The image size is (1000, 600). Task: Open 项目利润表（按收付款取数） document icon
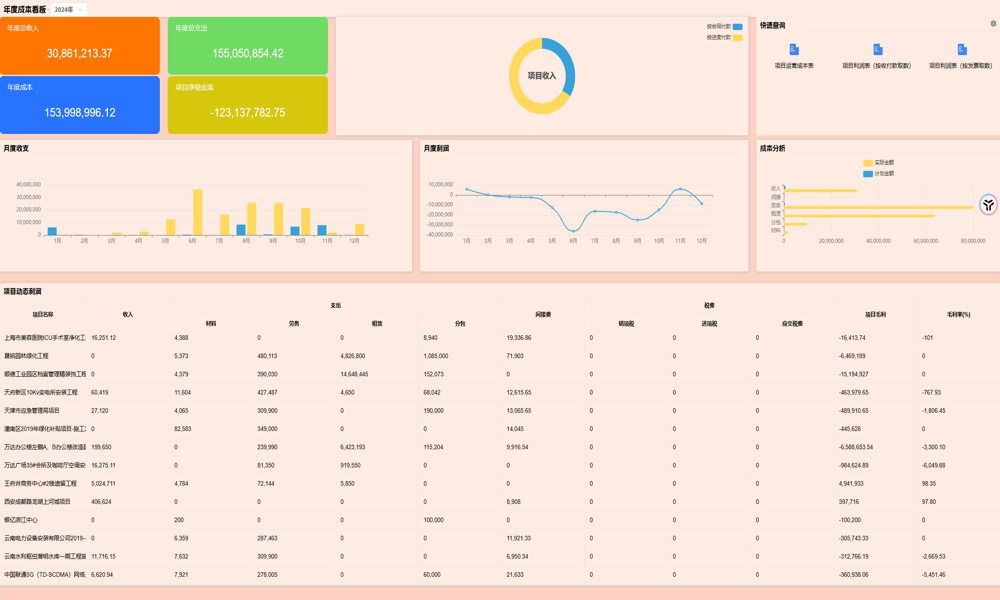pos(877,50)
